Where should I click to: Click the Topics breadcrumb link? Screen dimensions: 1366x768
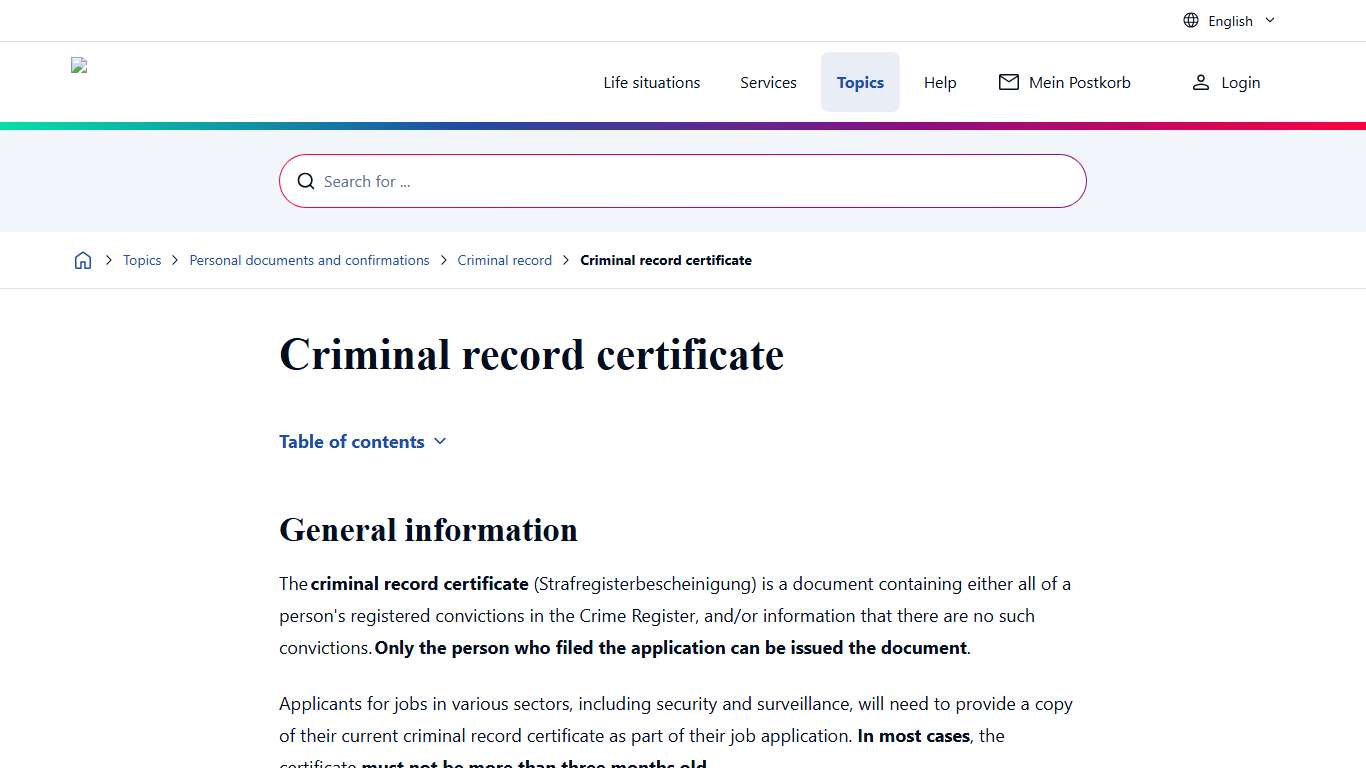tap(142, 260)
